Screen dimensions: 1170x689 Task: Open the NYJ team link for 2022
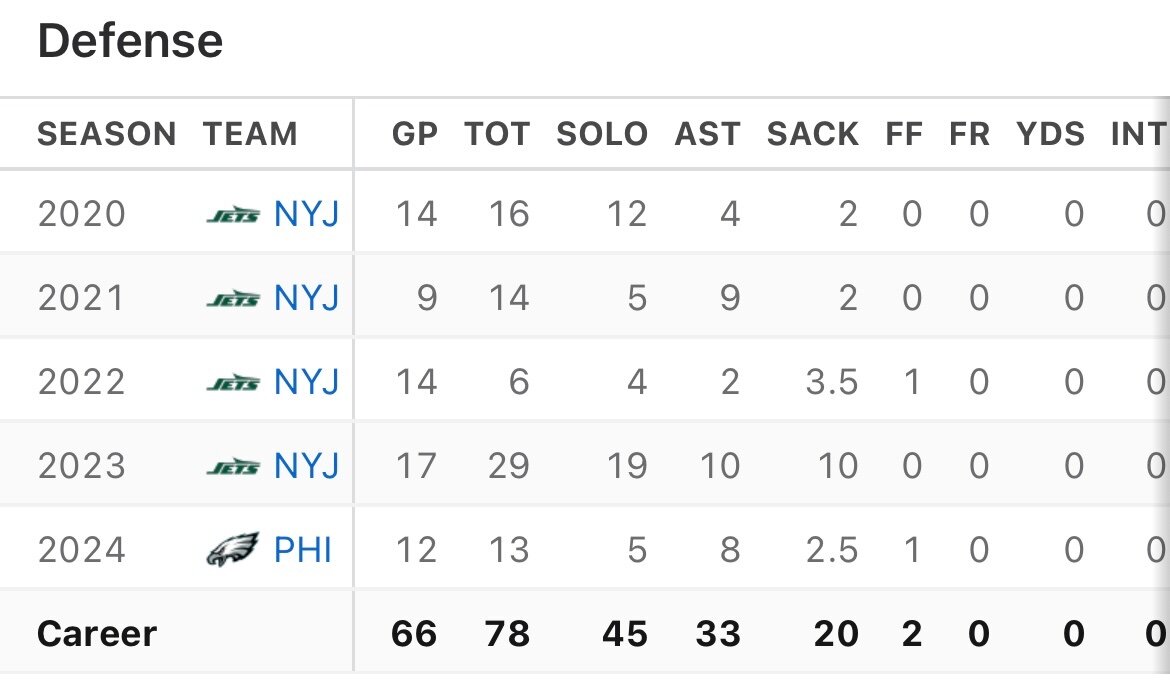(x=306, y=383)
